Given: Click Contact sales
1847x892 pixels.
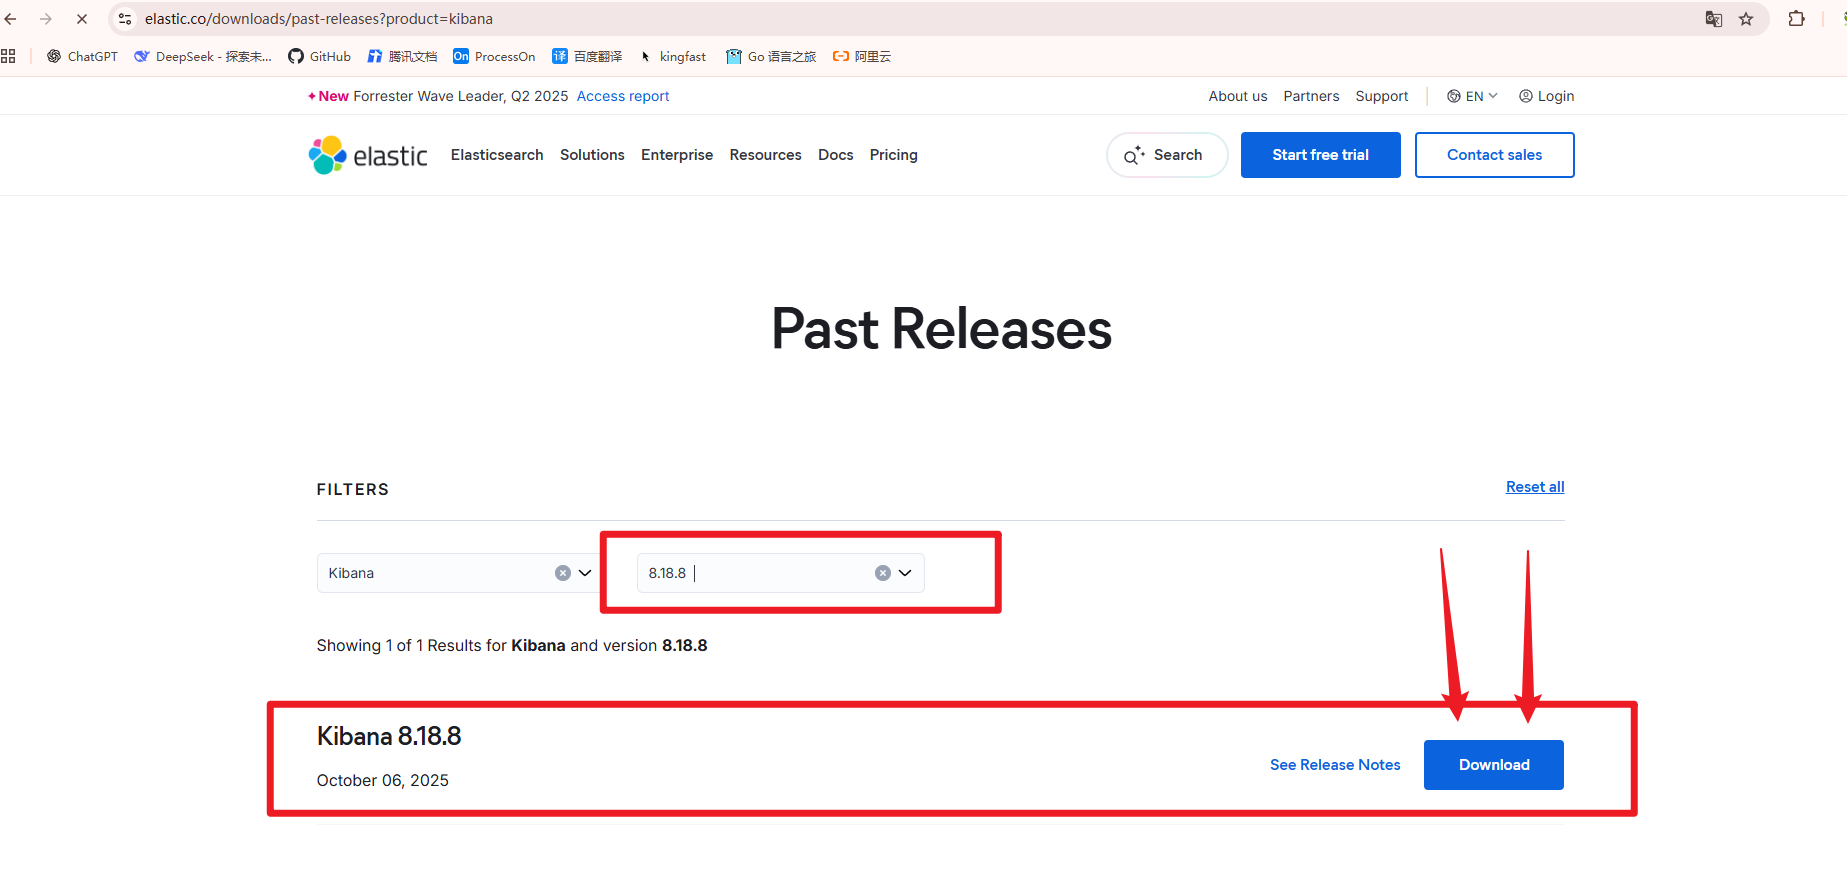Looking at the screenshot, I should point(1495,155).
